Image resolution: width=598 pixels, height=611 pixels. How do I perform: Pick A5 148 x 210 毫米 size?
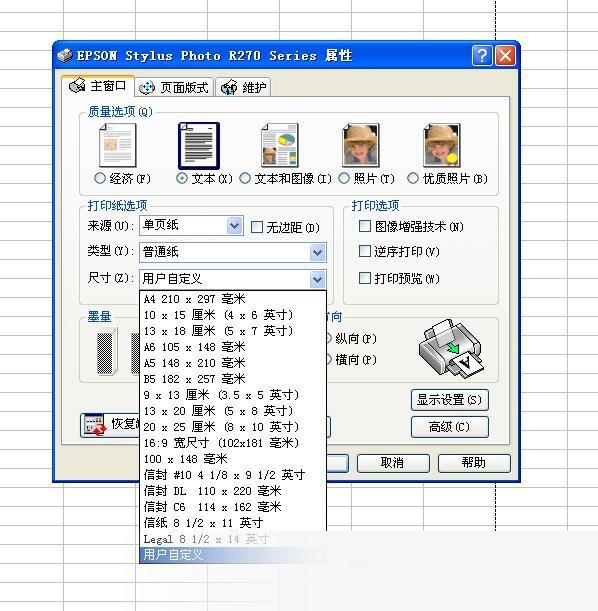click(233, 363)
